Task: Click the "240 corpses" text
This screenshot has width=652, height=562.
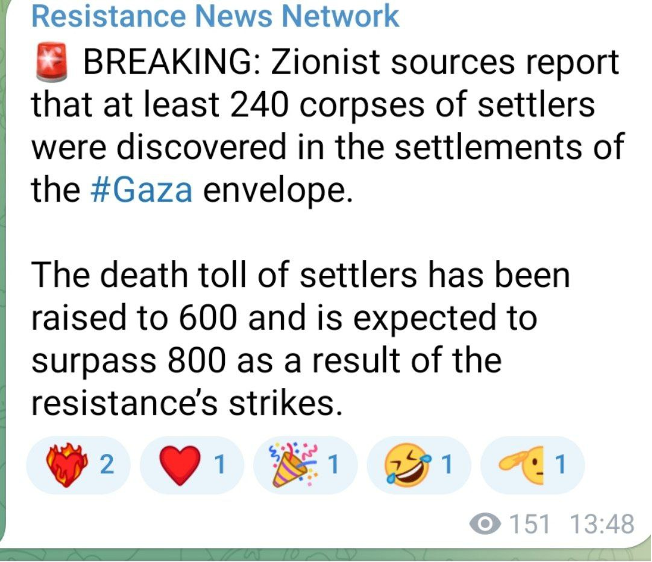Action: click(315, 104)
